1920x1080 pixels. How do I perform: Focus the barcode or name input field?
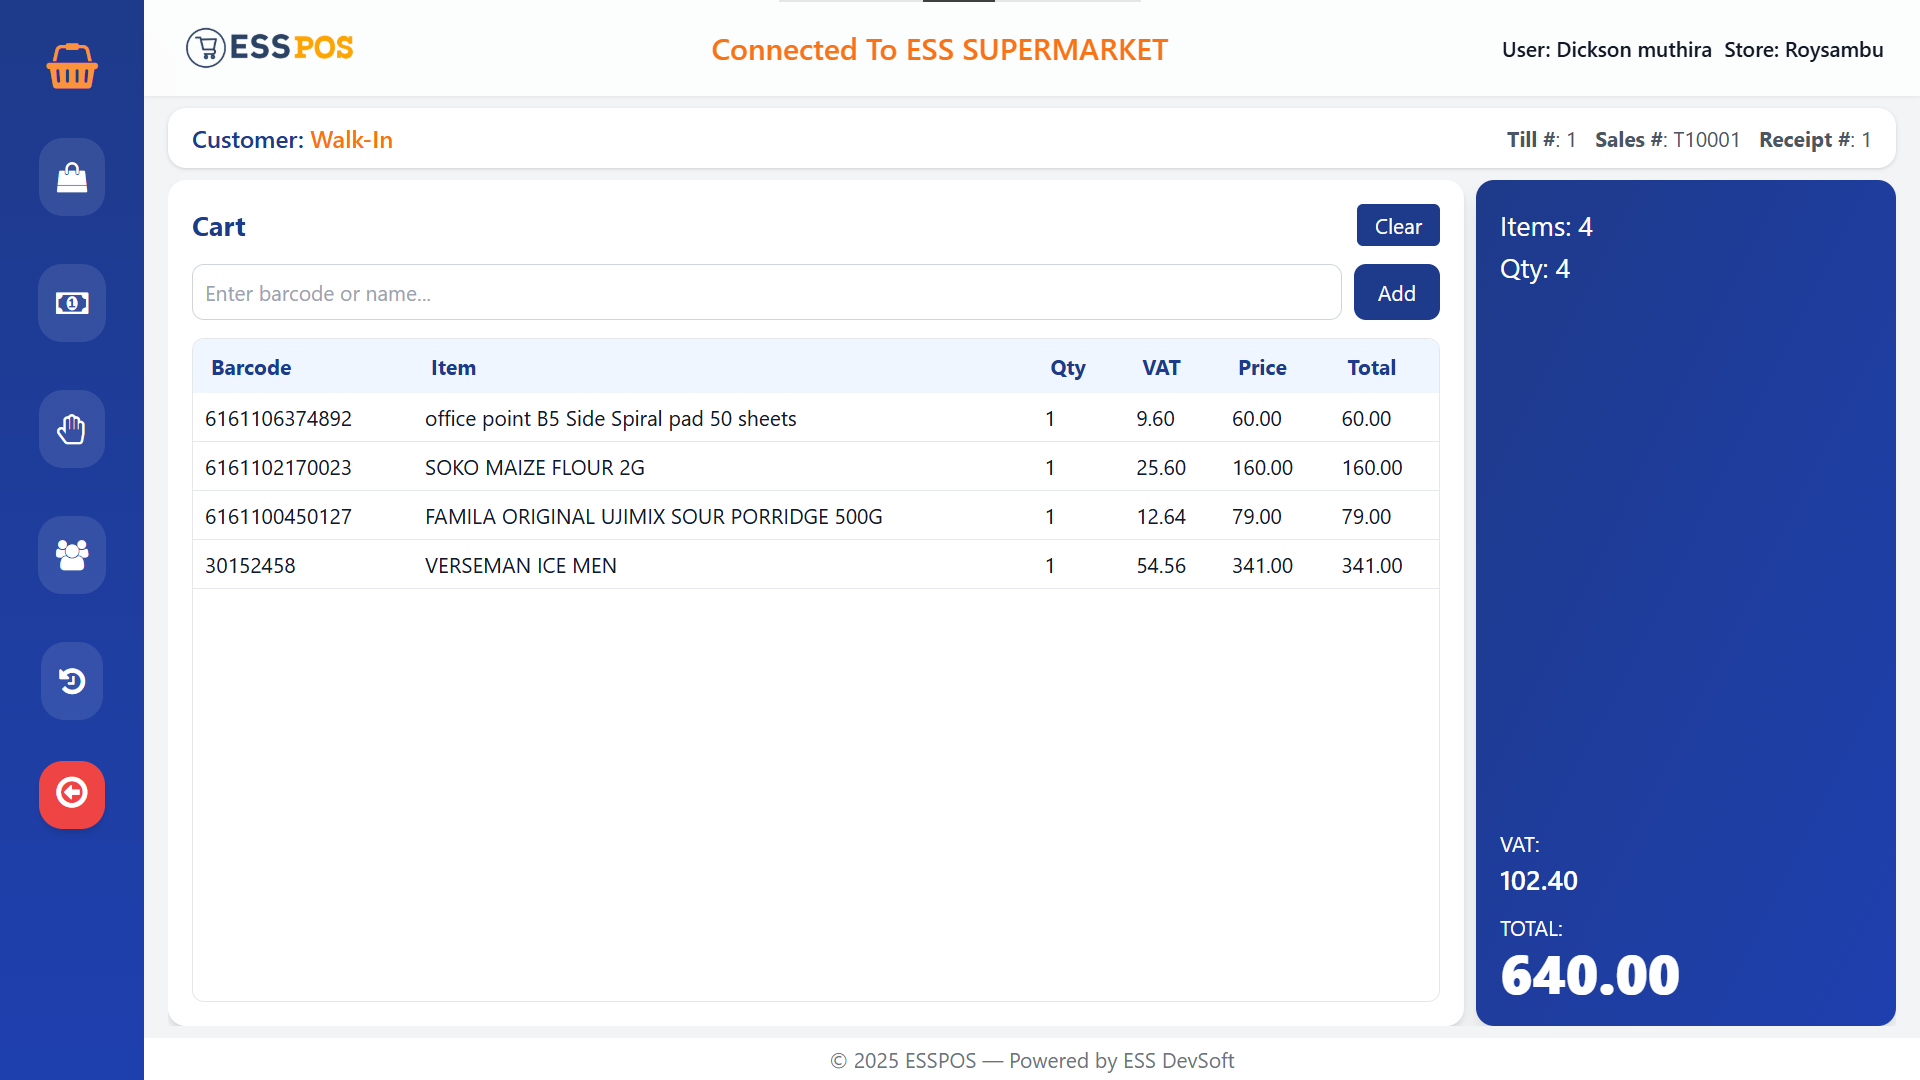pos(766,293)
